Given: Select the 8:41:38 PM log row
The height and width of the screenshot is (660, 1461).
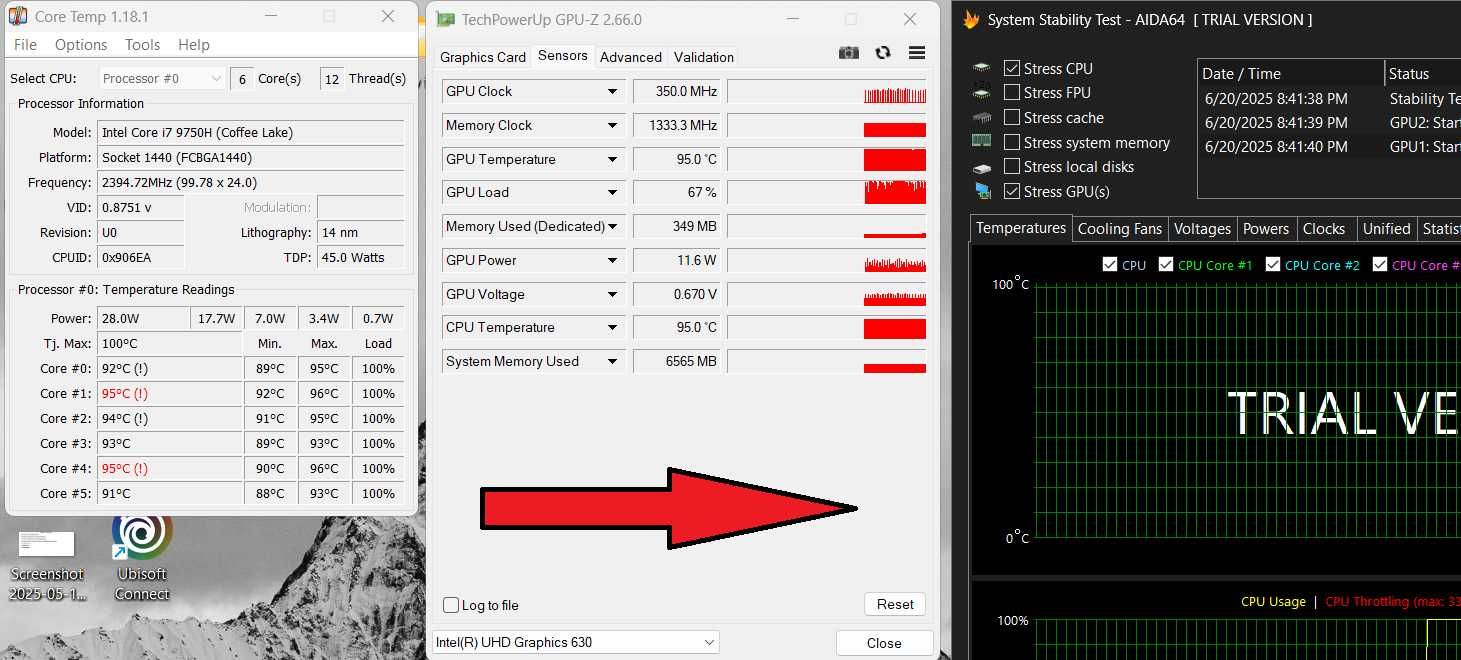Looking at the screenshot, I should 1329,98.
